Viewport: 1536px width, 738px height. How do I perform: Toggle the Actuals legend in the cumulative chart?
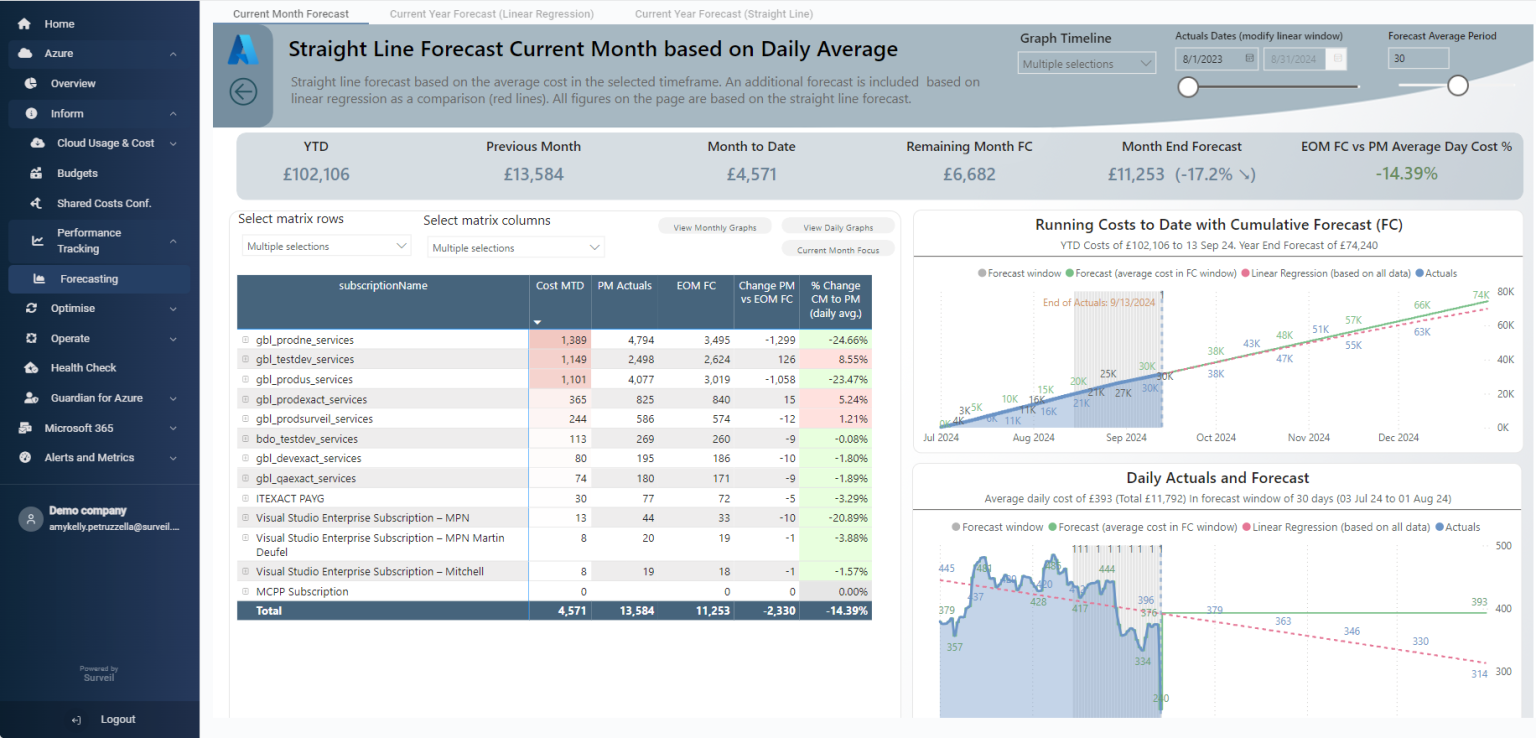1440,273
